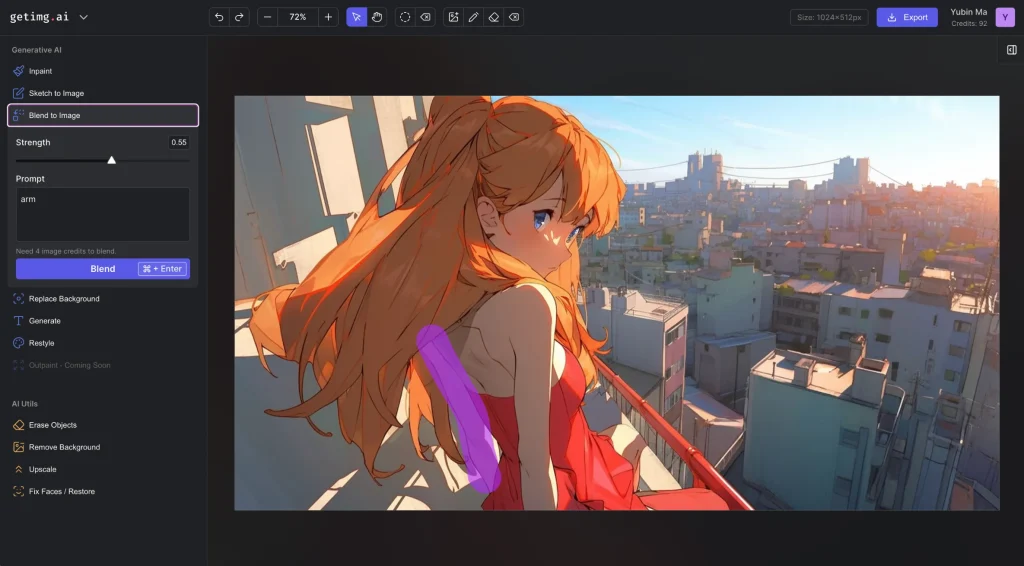Select Replace Background in sidebar

point(63,299)
